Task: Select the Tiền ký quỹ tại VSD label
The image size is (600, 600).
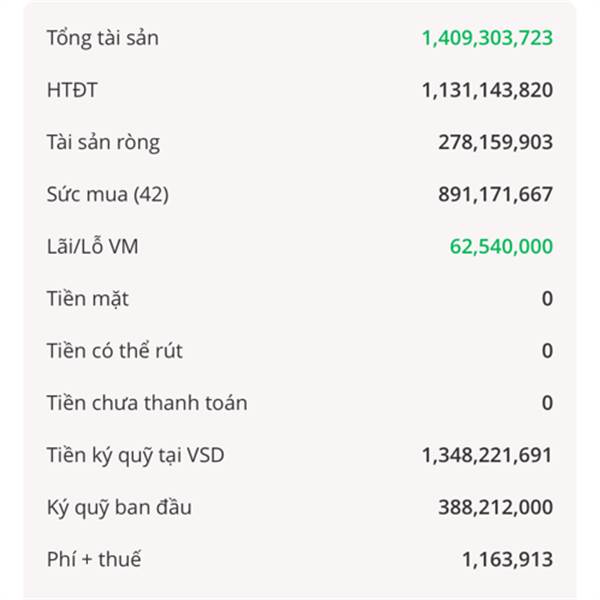Action: point(135,455)
